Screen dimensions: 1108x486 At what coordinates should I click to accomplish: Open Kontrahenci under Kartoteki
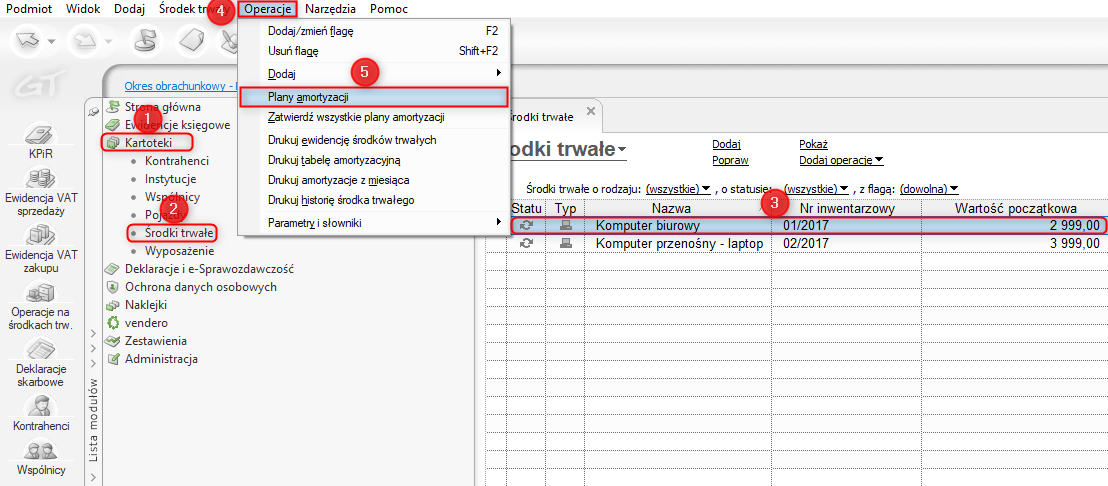(177, 160)
